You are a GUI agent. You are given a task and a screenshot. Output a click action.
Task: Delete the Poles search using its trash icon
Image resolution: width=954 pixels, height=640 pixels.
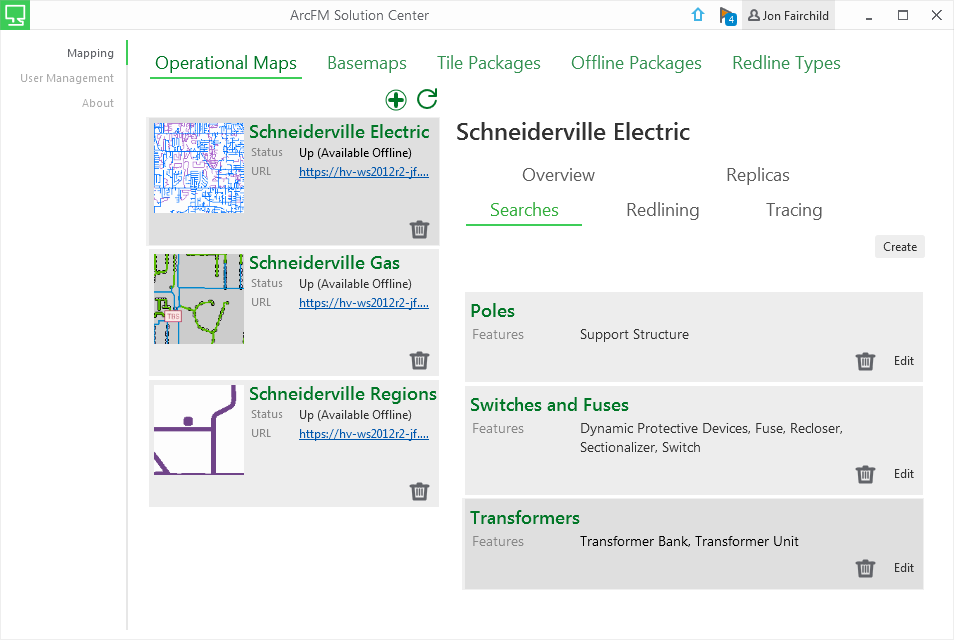click(x=865, y=361)
